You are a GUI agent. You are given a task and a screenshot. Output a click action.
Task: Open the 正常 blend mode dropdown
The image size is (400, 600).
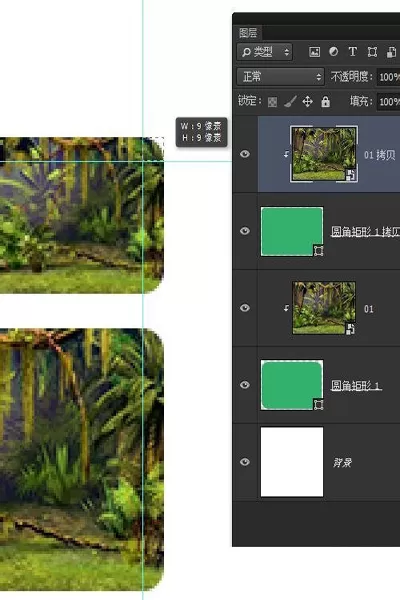click(281, 77)
